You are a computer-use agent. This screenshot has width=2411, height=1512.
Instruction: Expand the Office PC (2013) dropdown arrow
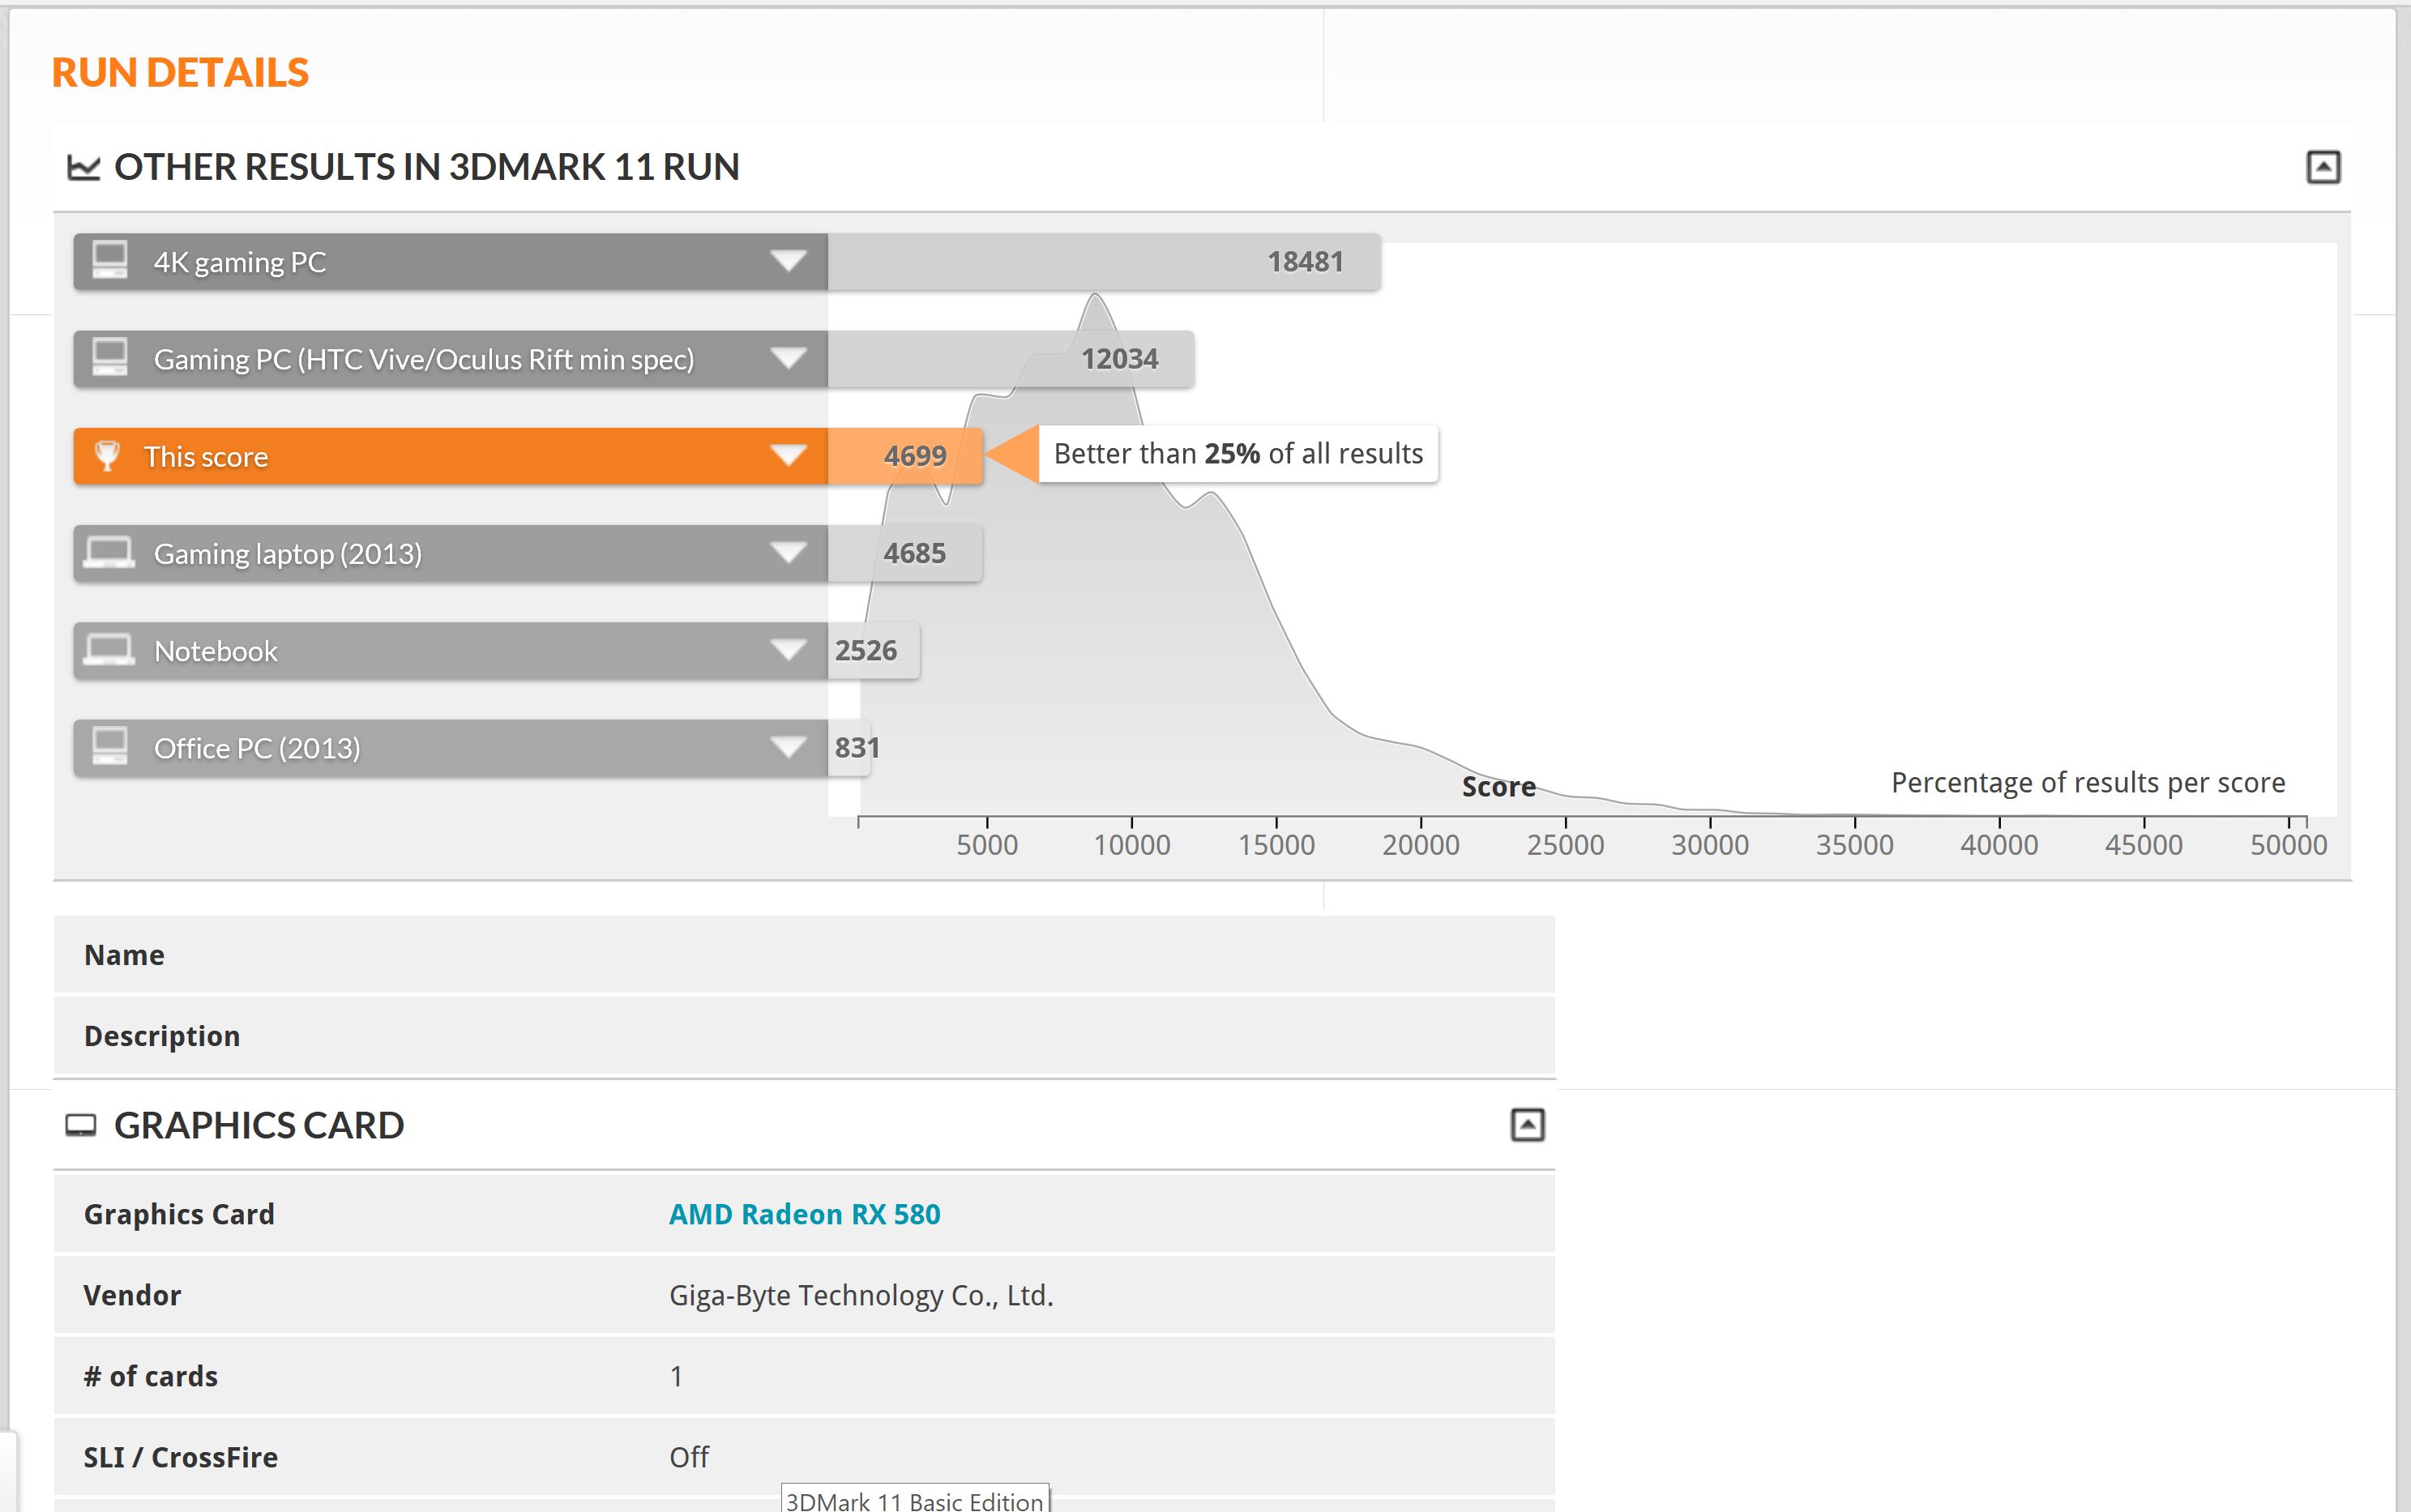(788, 747)
